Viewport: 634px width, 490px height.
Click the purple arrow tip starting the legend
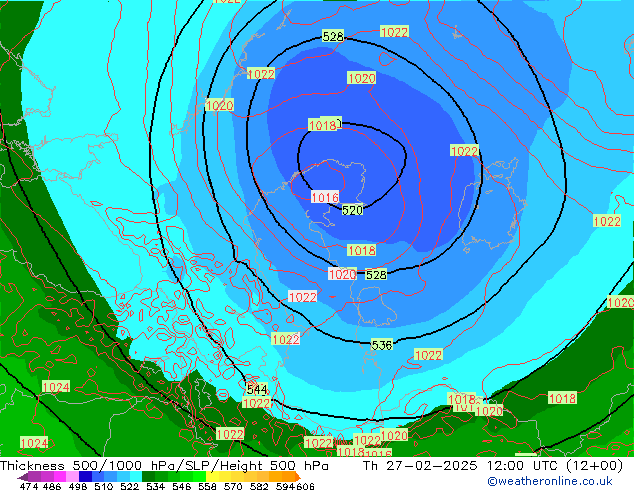22,477
